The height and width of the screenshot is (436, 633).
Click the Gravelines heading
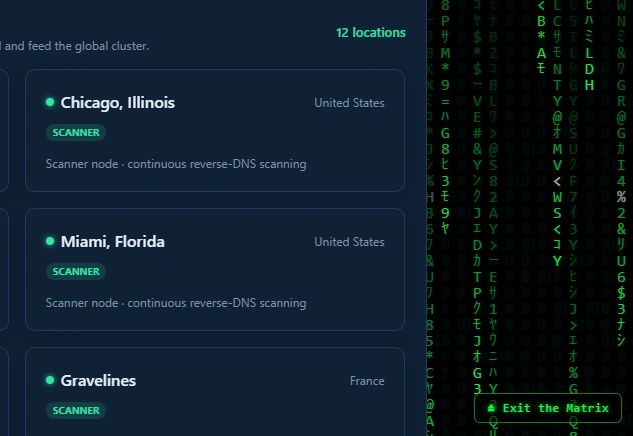pyautogui.click(x=98, y=380)
